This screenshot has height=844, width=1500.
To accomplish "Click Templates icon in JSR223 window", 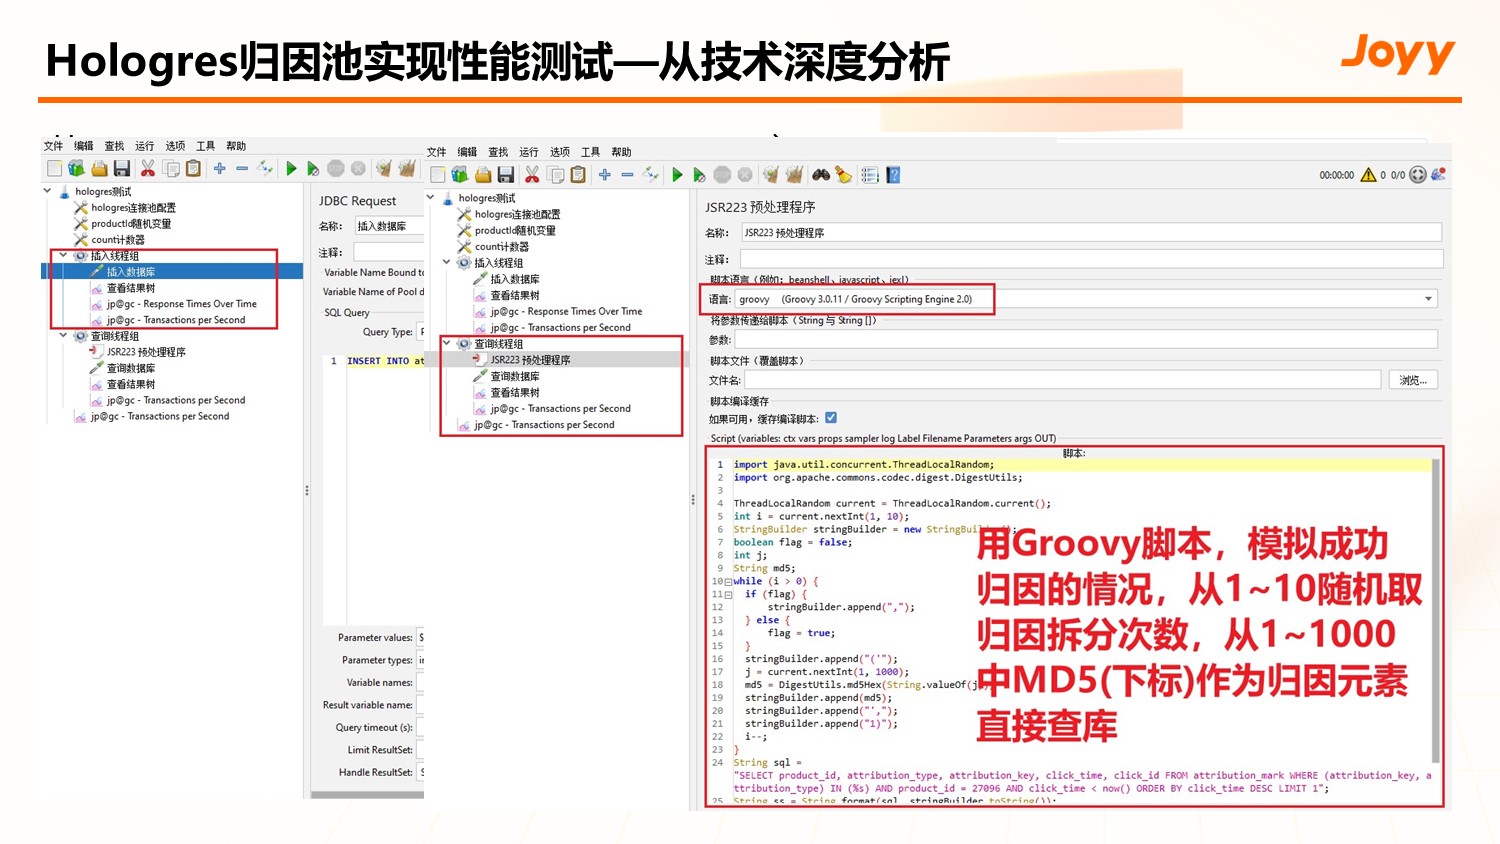I will point(460,175).
